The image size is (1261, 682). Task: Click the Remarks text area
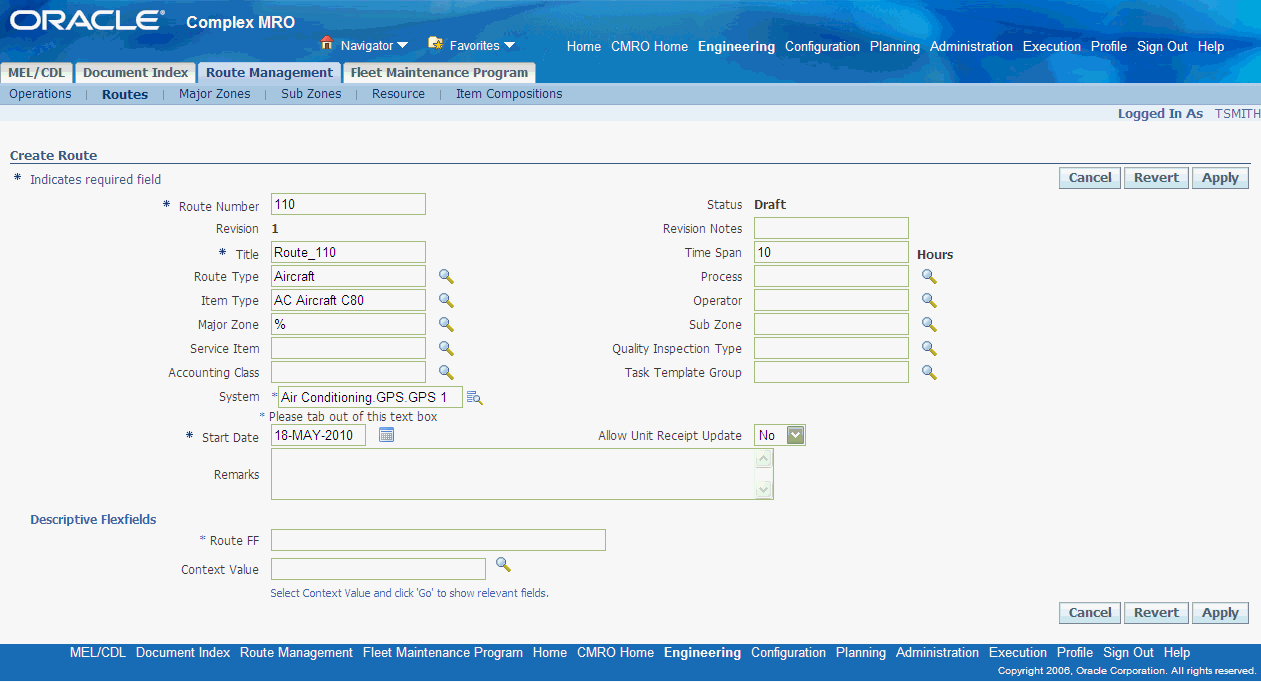(522, 474)
